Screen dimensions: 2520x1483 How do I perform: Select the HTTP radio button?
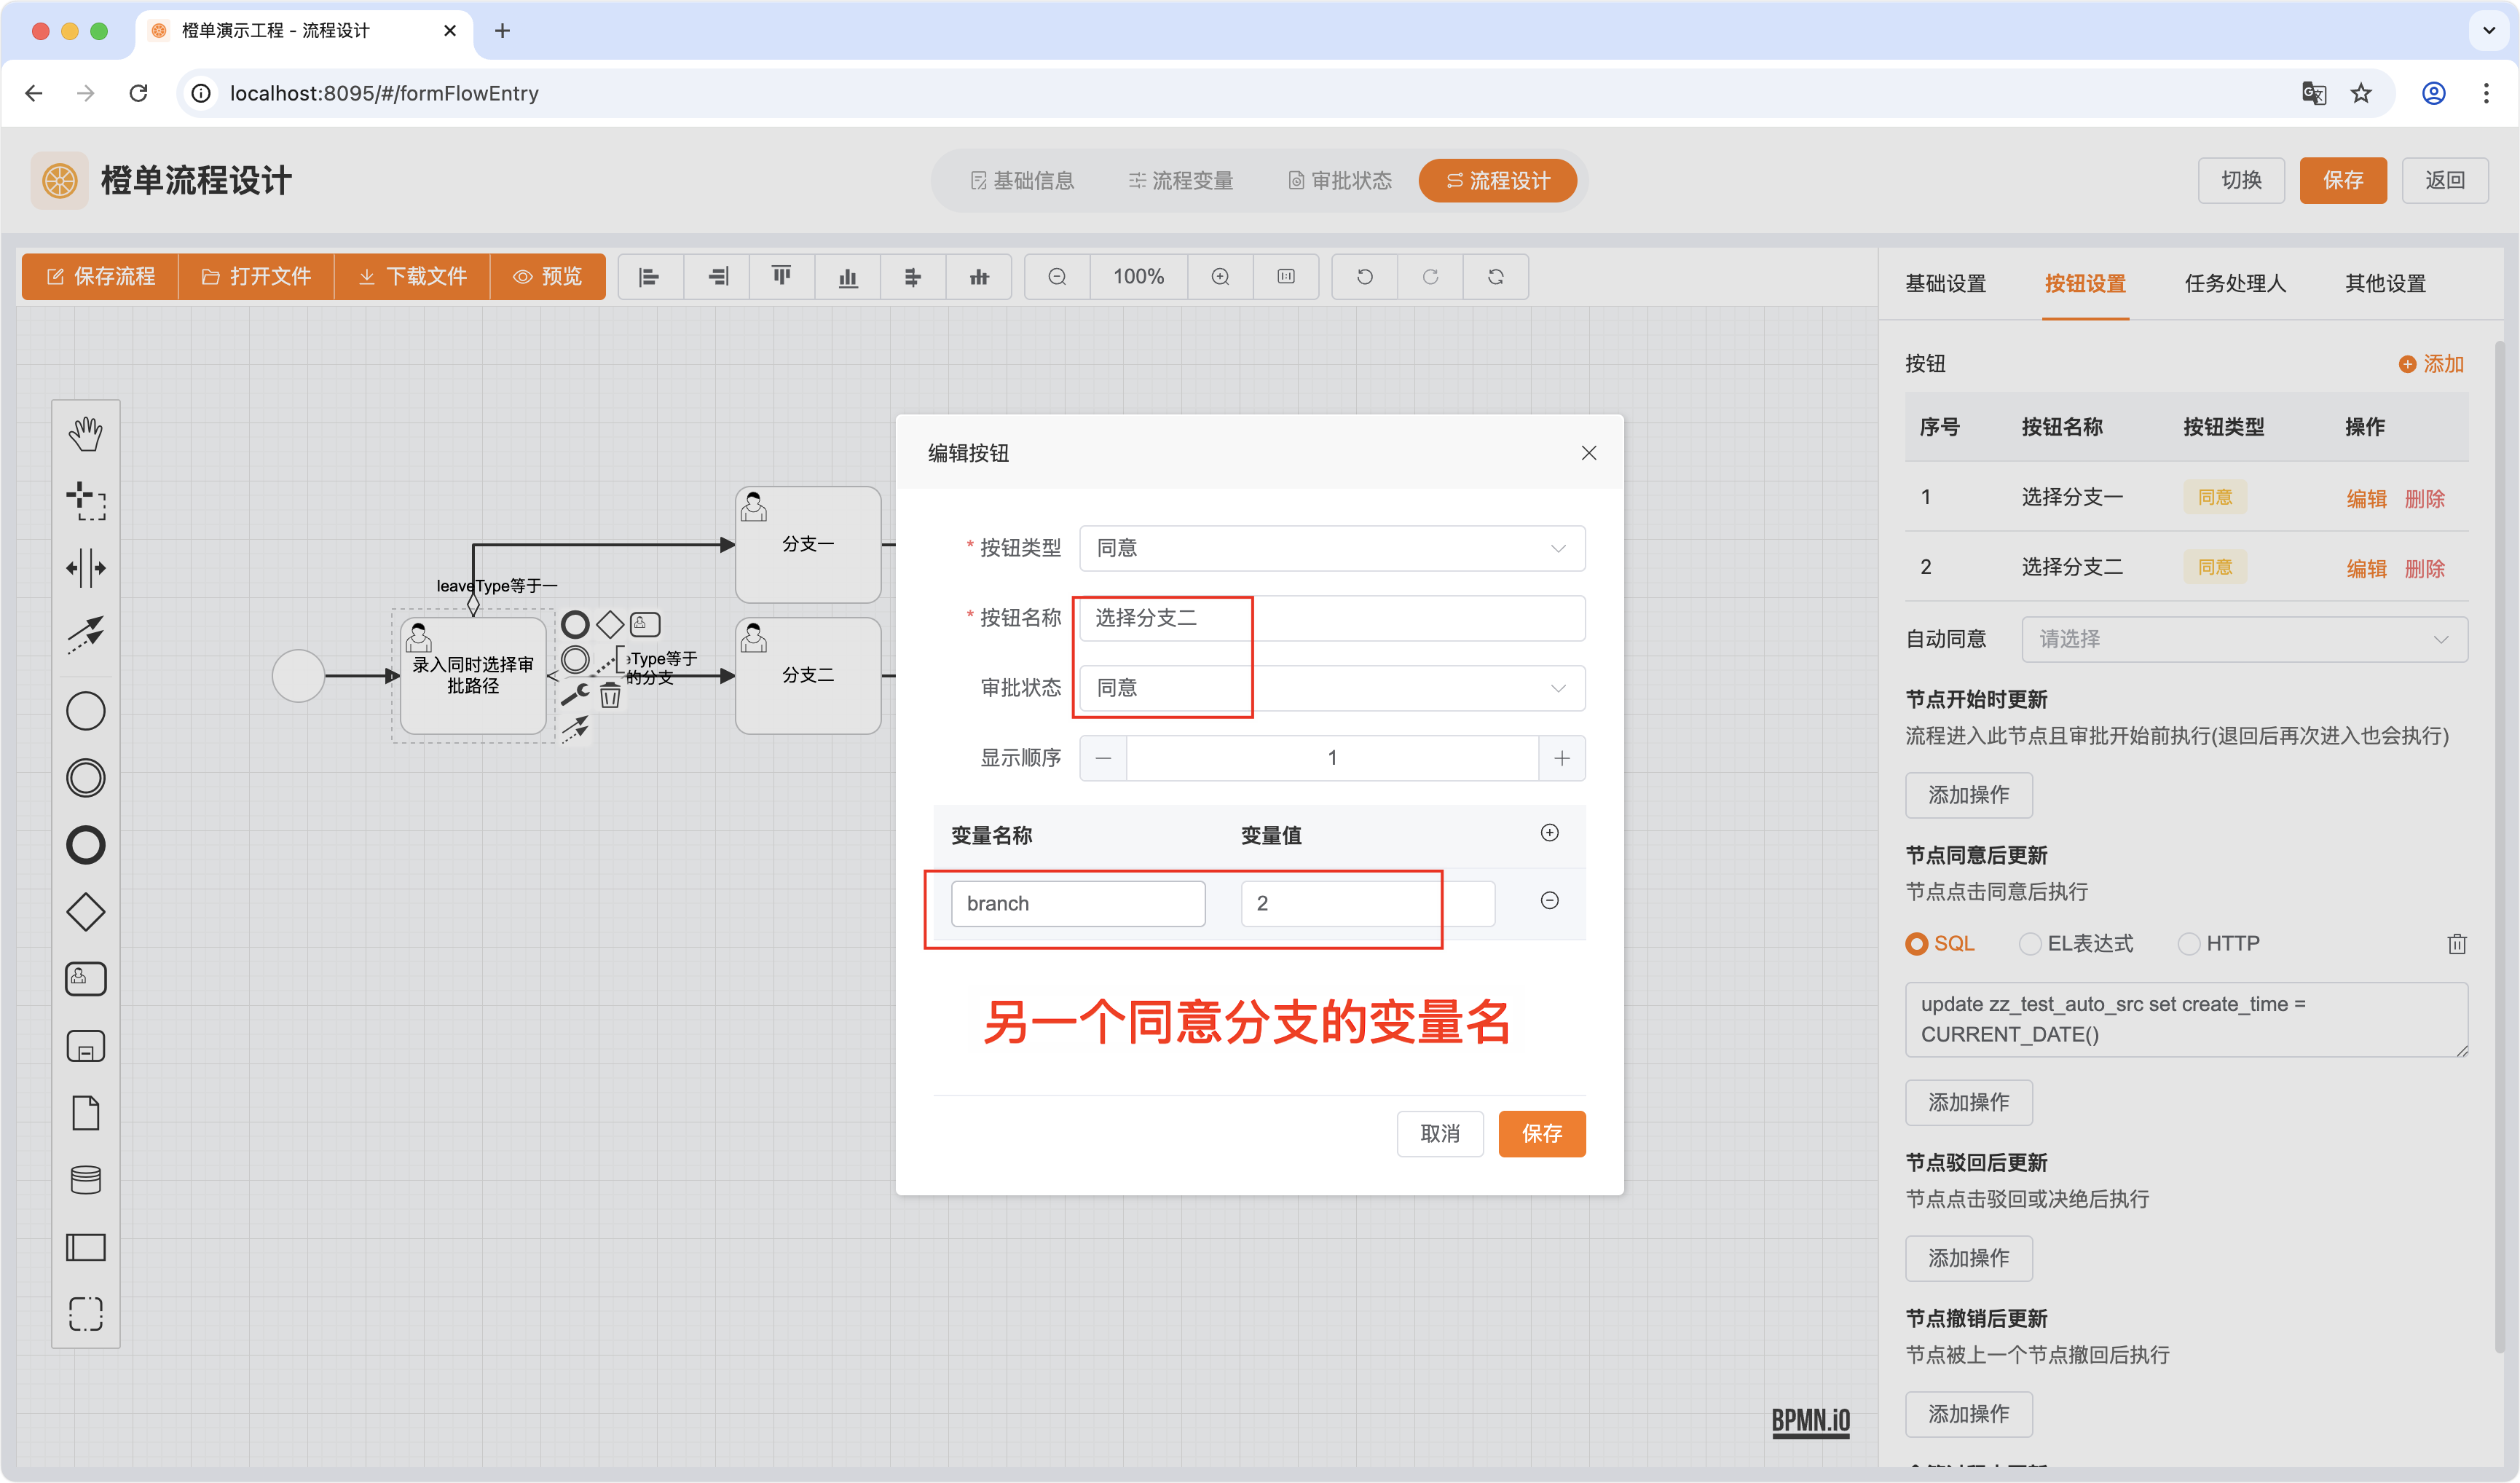point(2189,944)
